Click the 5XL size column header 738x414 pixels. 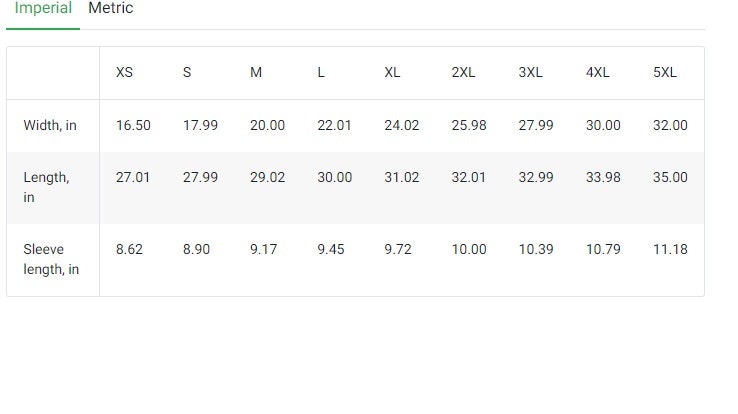pos(665,72)
